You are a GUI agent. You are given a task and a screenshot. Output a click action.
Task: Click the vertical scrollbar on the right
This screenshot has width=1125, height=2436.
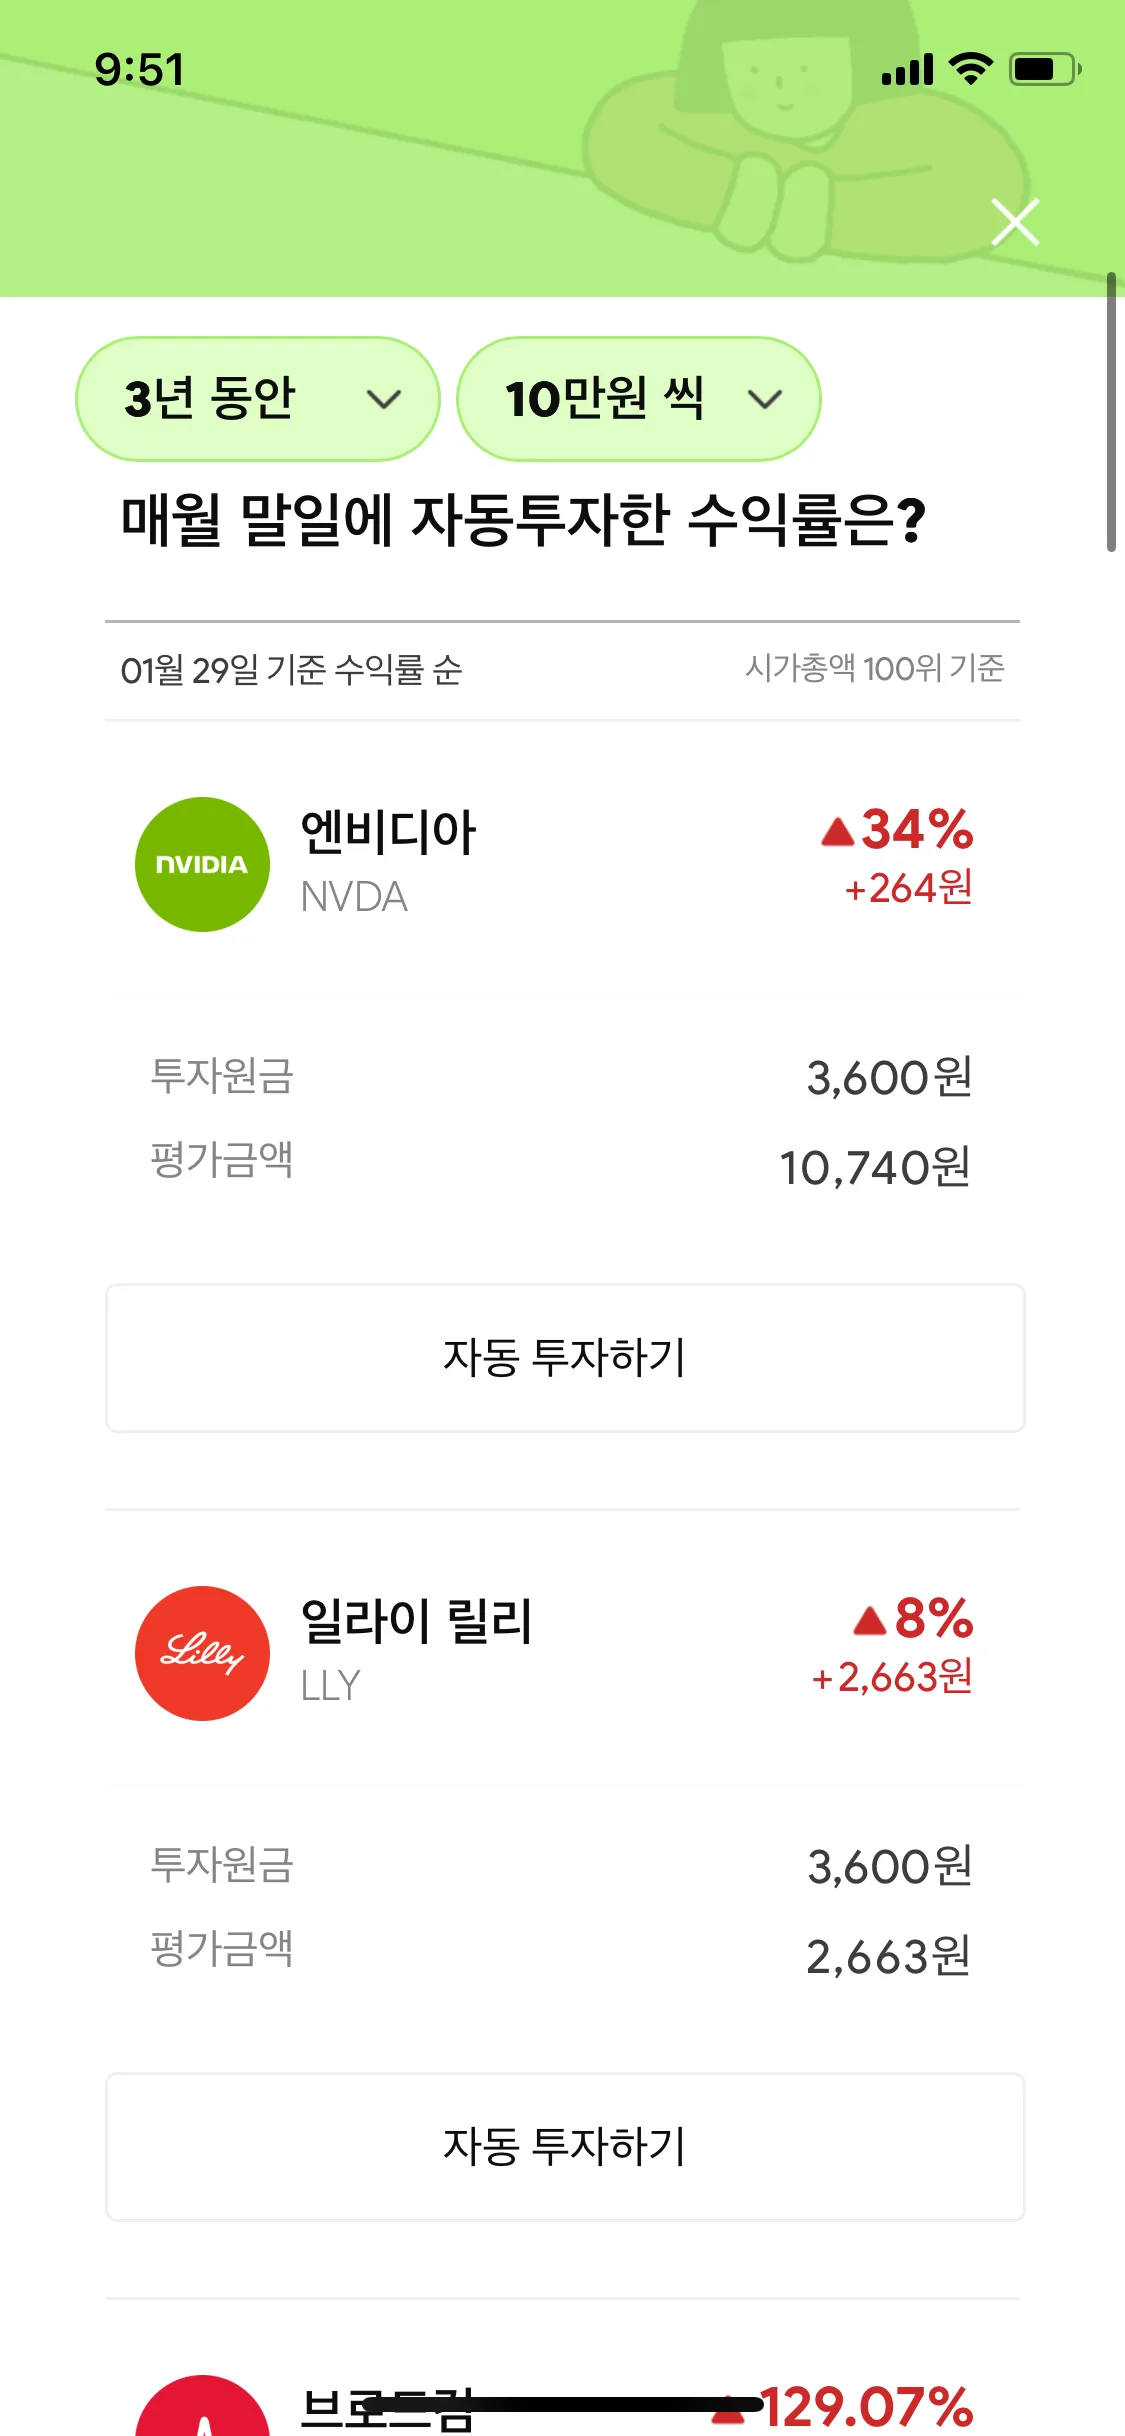coord(1111,412)
